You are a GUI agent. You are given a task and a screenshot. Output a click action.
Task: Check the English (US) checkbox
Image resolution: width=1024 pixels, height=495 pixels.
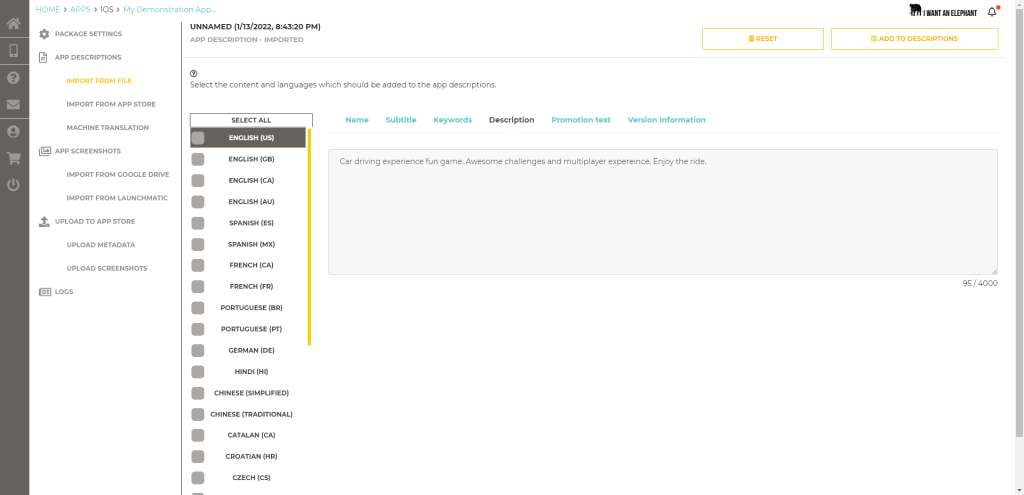198,138
